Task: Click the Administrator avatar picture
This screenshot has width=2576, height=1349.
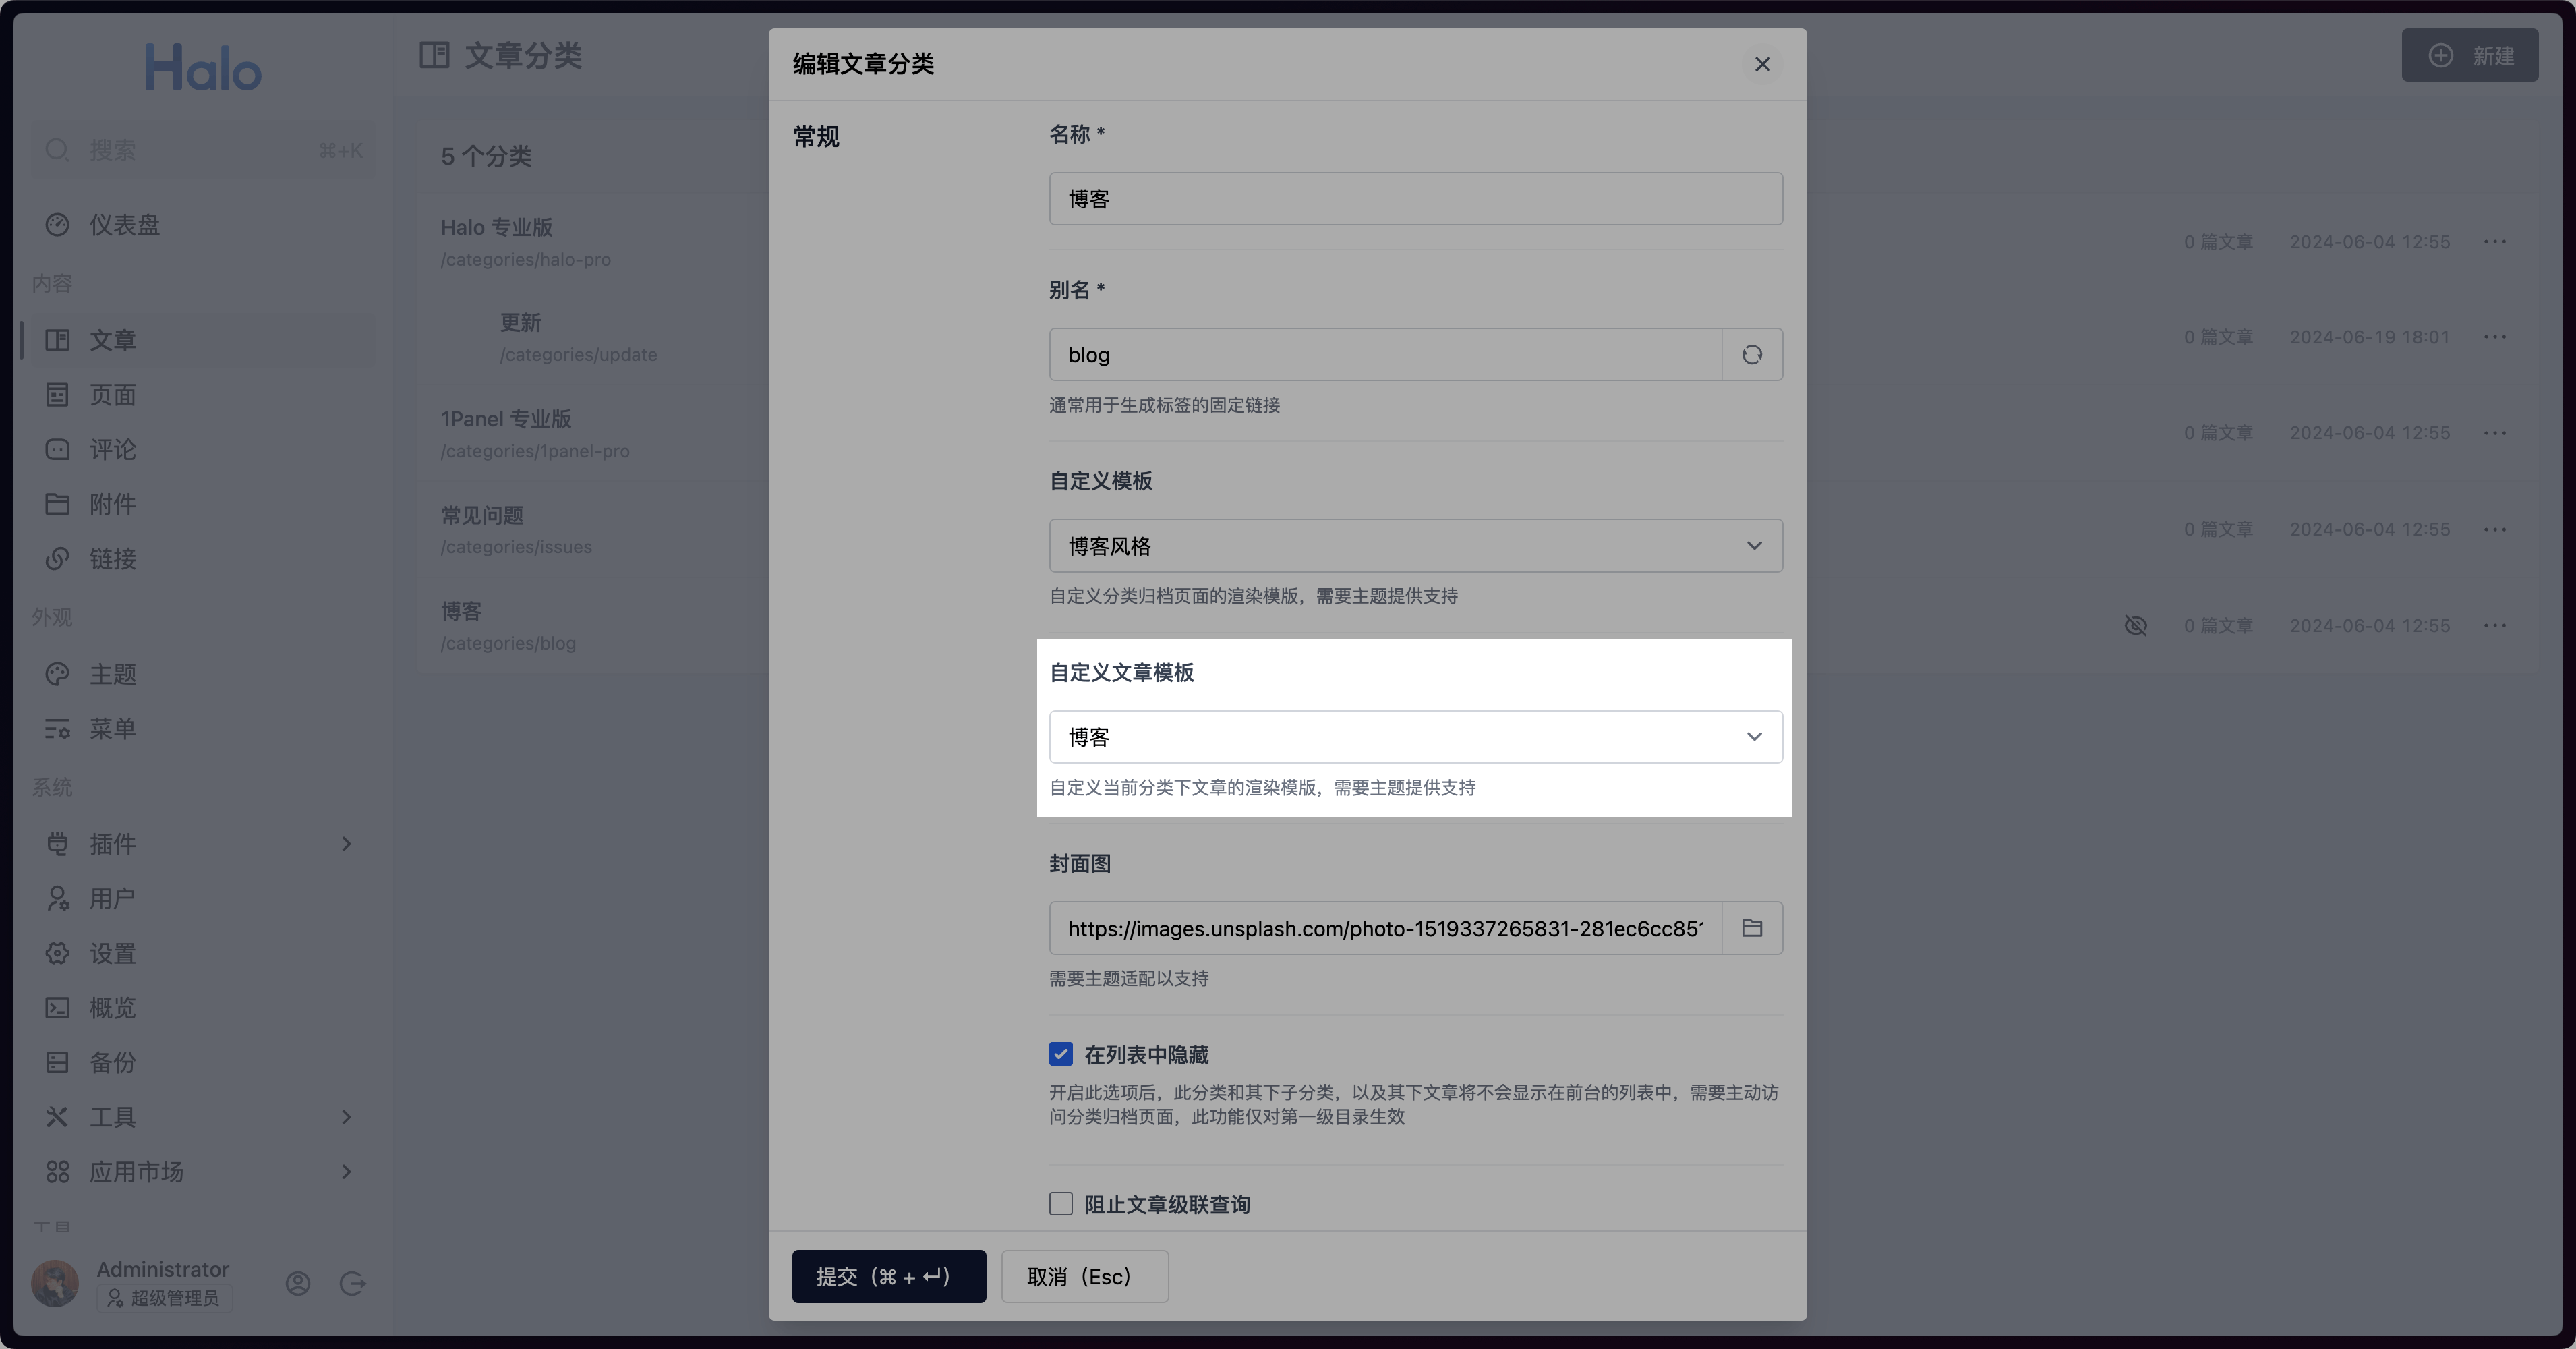Action: coord(55,1283)
